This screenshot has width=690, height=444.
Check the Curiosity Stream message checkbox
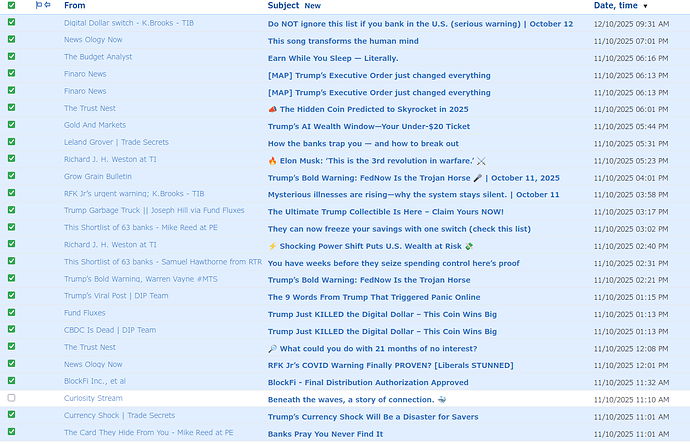11,398
